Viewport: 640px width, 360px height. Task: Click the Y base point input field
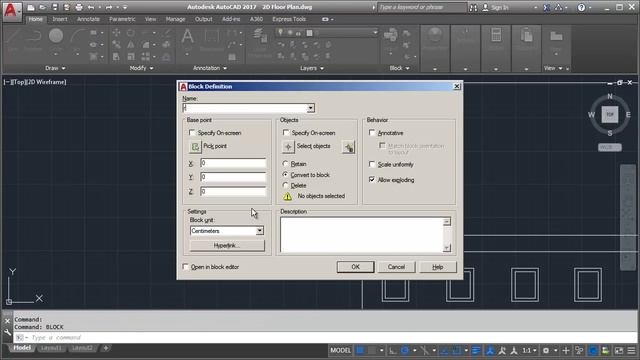tap(233, 177)
